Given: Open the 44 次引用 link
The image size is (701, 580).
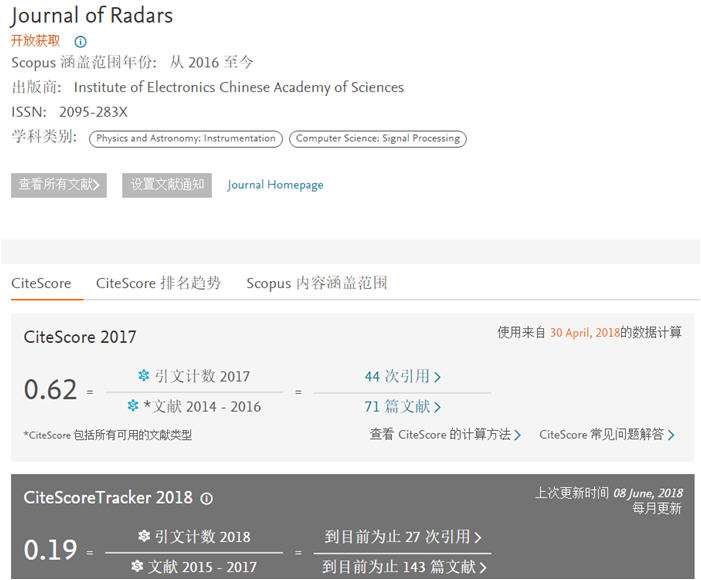Looking at the screenshot, I should (x=402, y=377).
